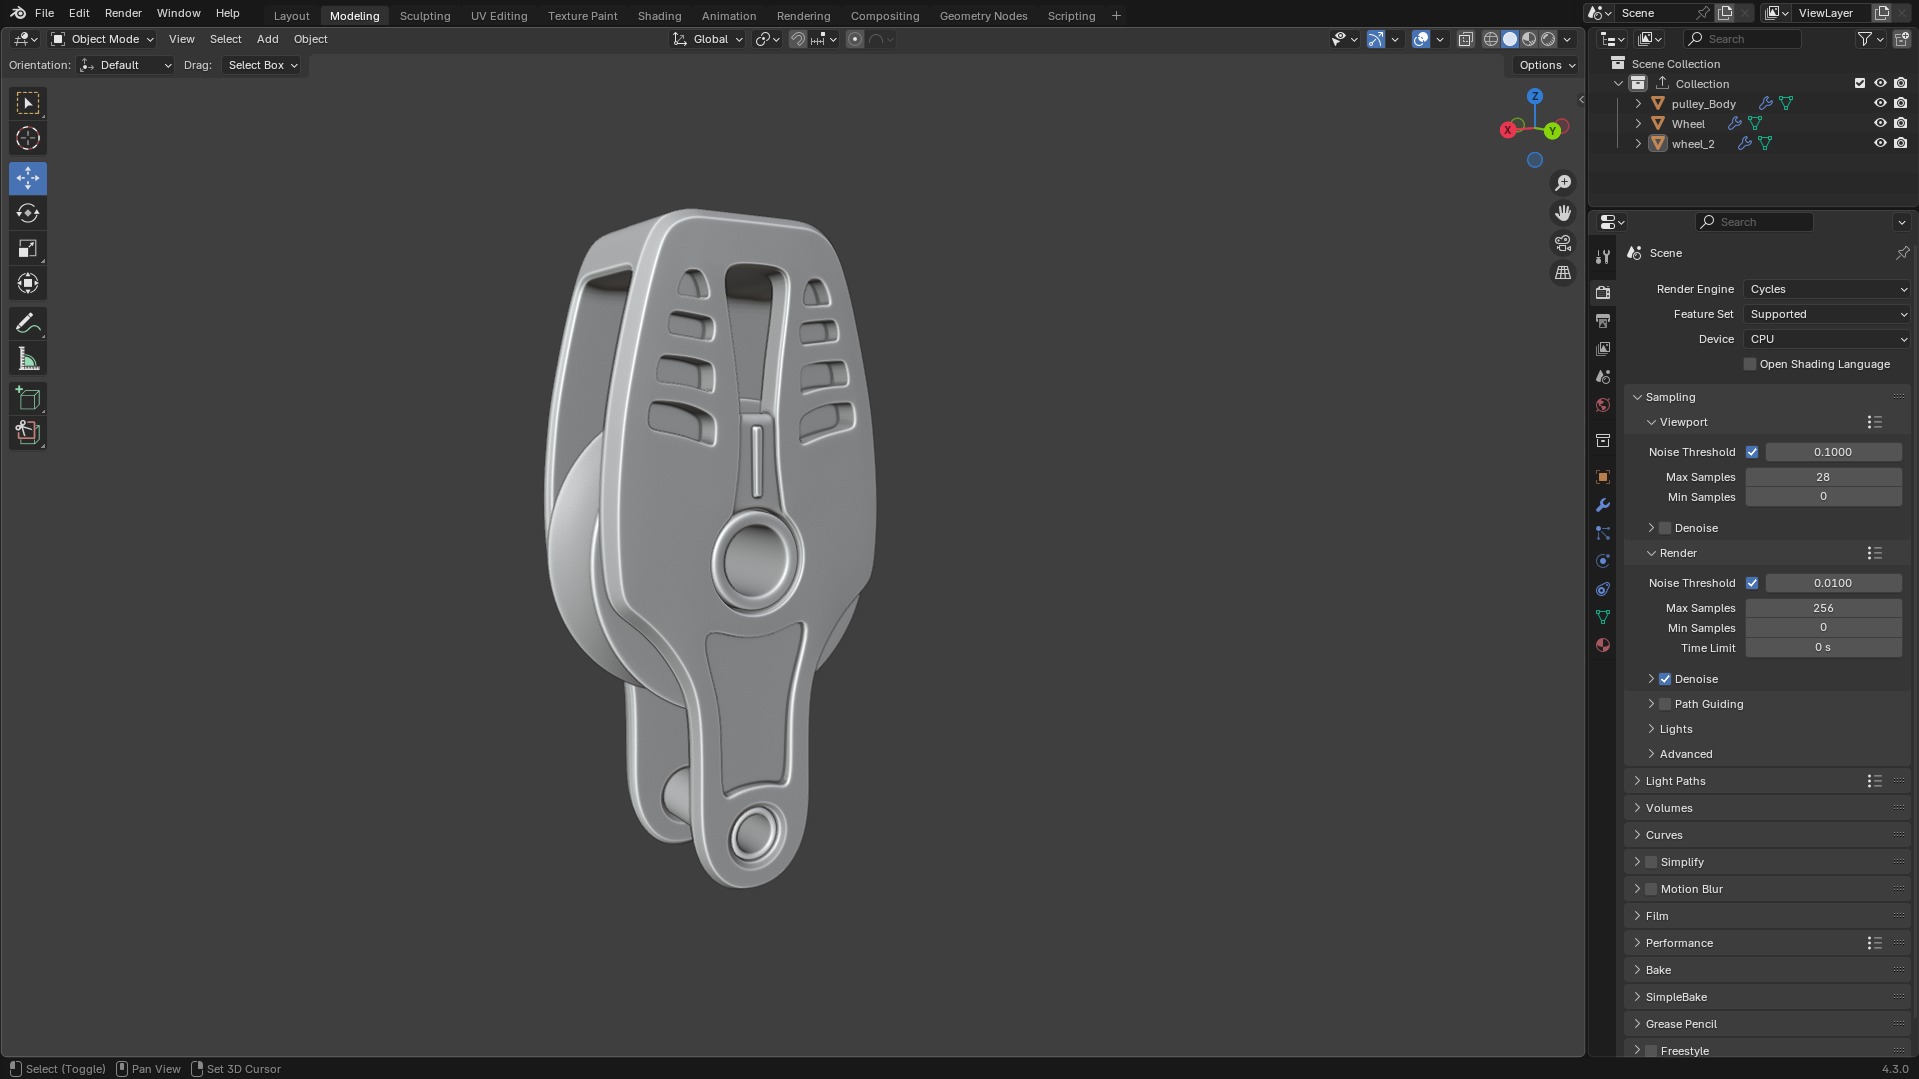The width and height of the screenshot is (1919, 1079).
Task: Expand the pulley_Body tree item
Action: [x=1638, y=104]
